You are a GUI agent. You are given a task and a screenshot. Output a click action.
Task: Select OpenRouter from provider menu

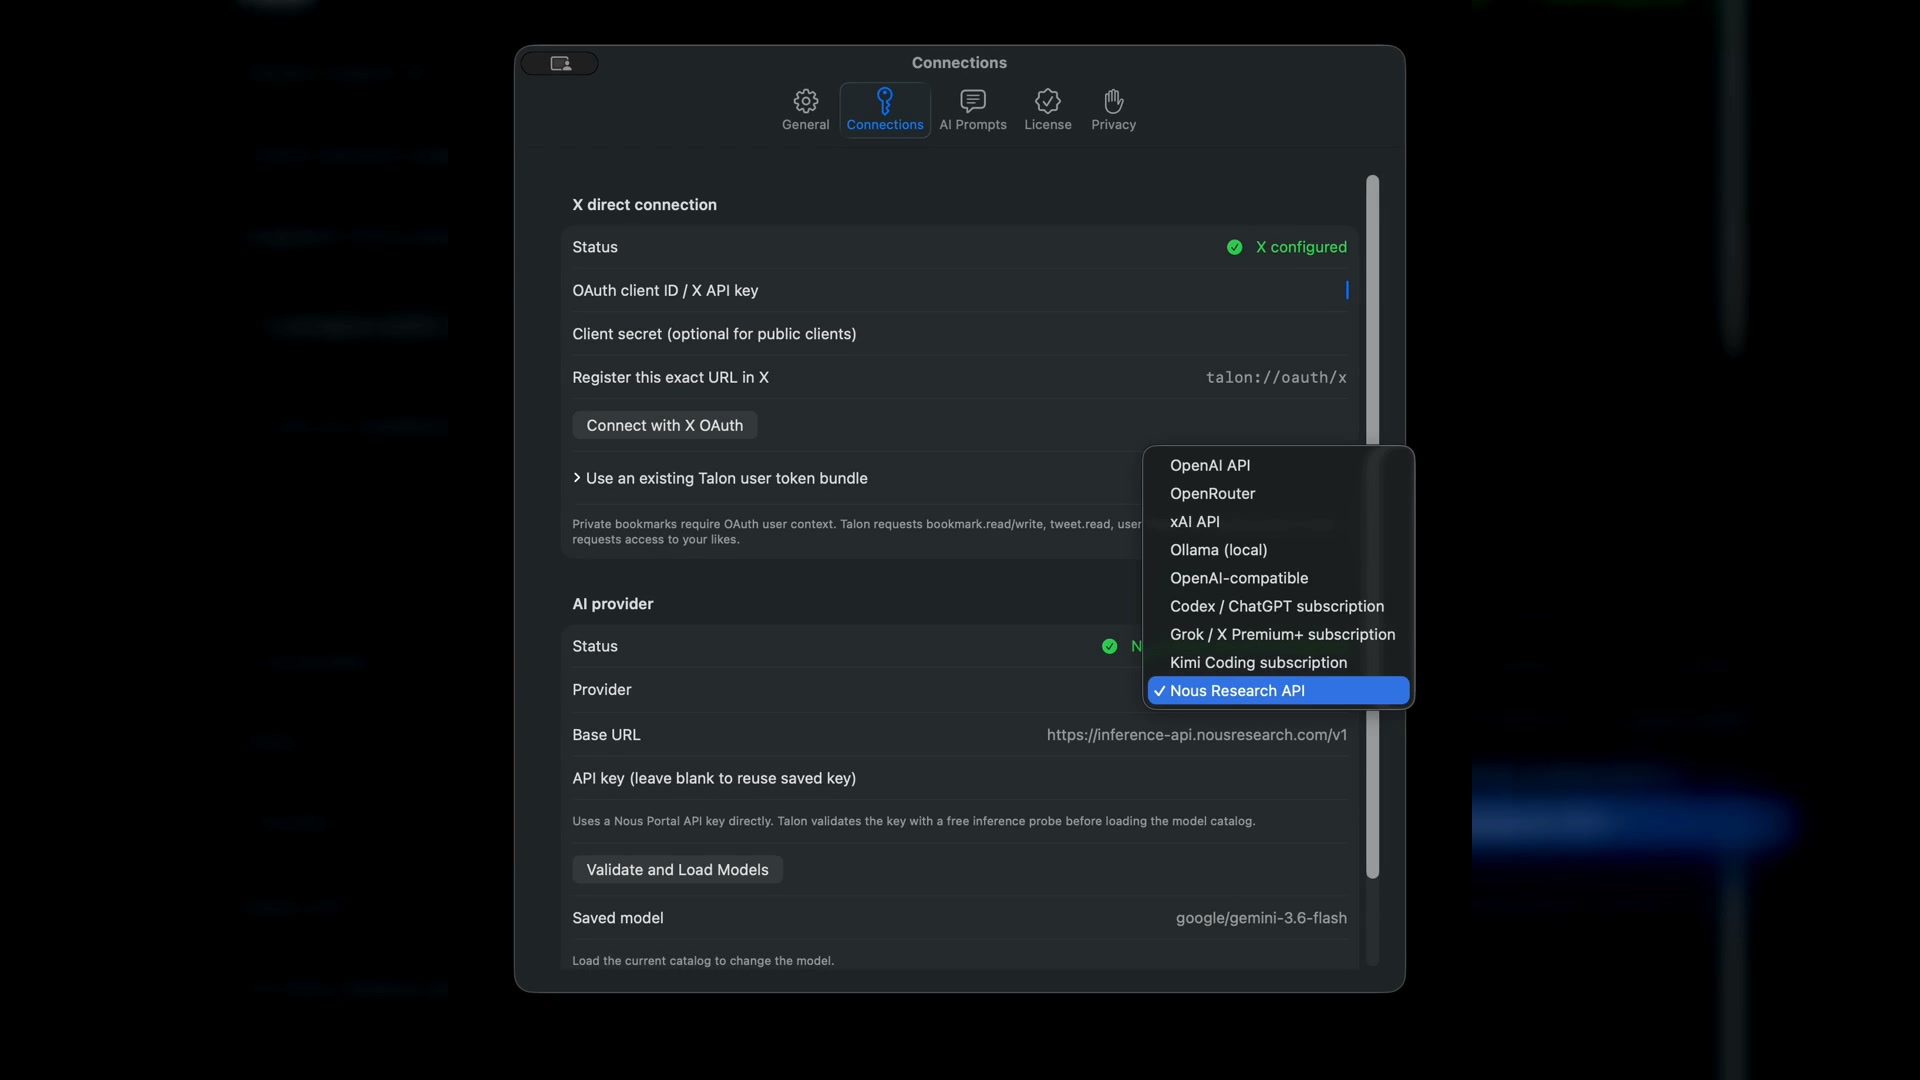[1278, 493]
